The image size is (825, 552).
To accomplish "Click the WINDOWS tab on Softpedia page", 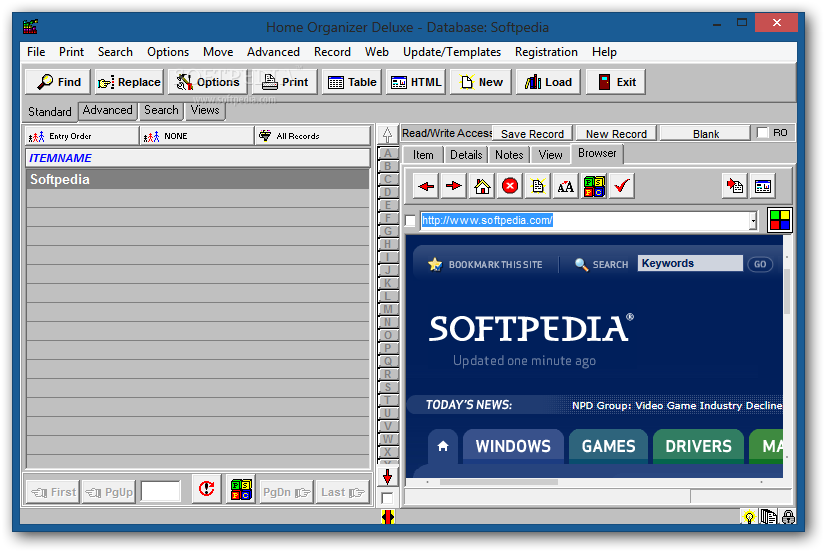I will 513,446.
